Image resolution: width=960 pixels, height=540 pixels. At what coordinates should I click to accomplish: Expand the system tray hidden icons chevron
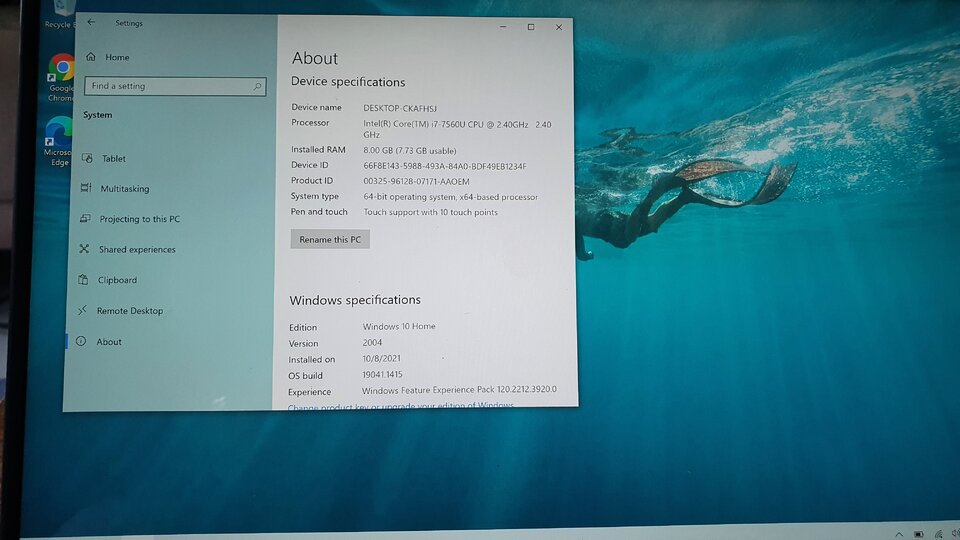click(x=899, y=534)
